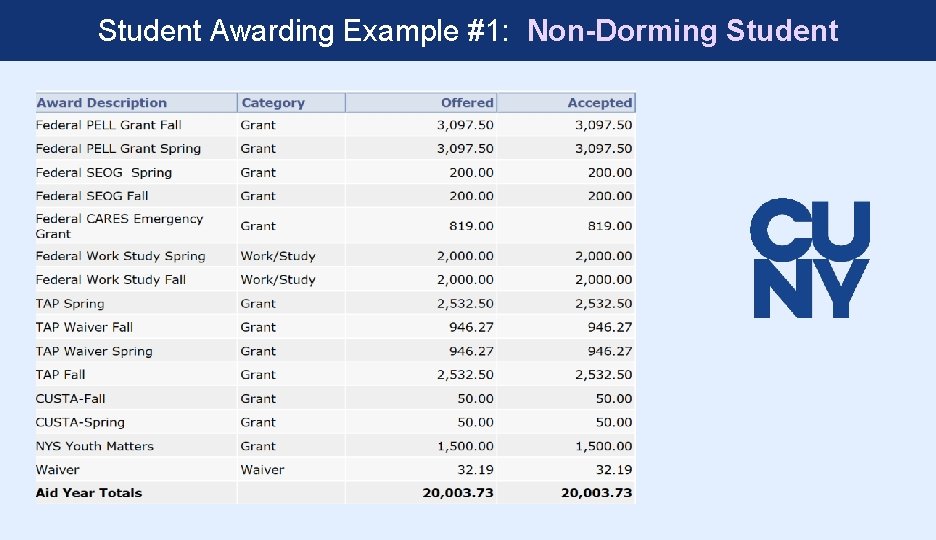Click Accepted amount for Federal PELL Grant Spring
936x540 pixels.
(x=604, y=149)
